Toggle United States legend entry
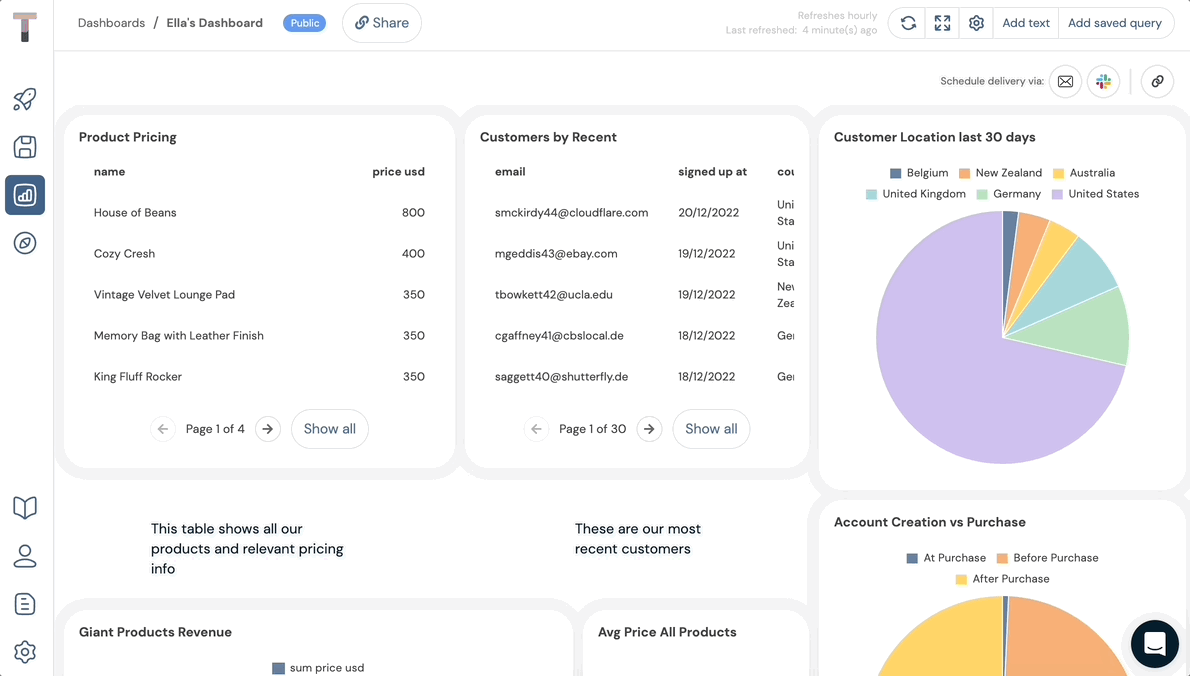The height and width of the screenshot is (676, 1190). (x=1095, y=194)
